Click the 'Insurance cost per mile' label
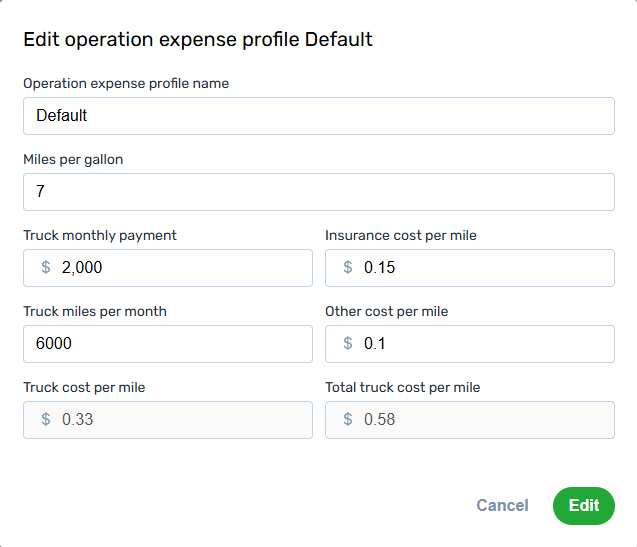 [401, 235]
